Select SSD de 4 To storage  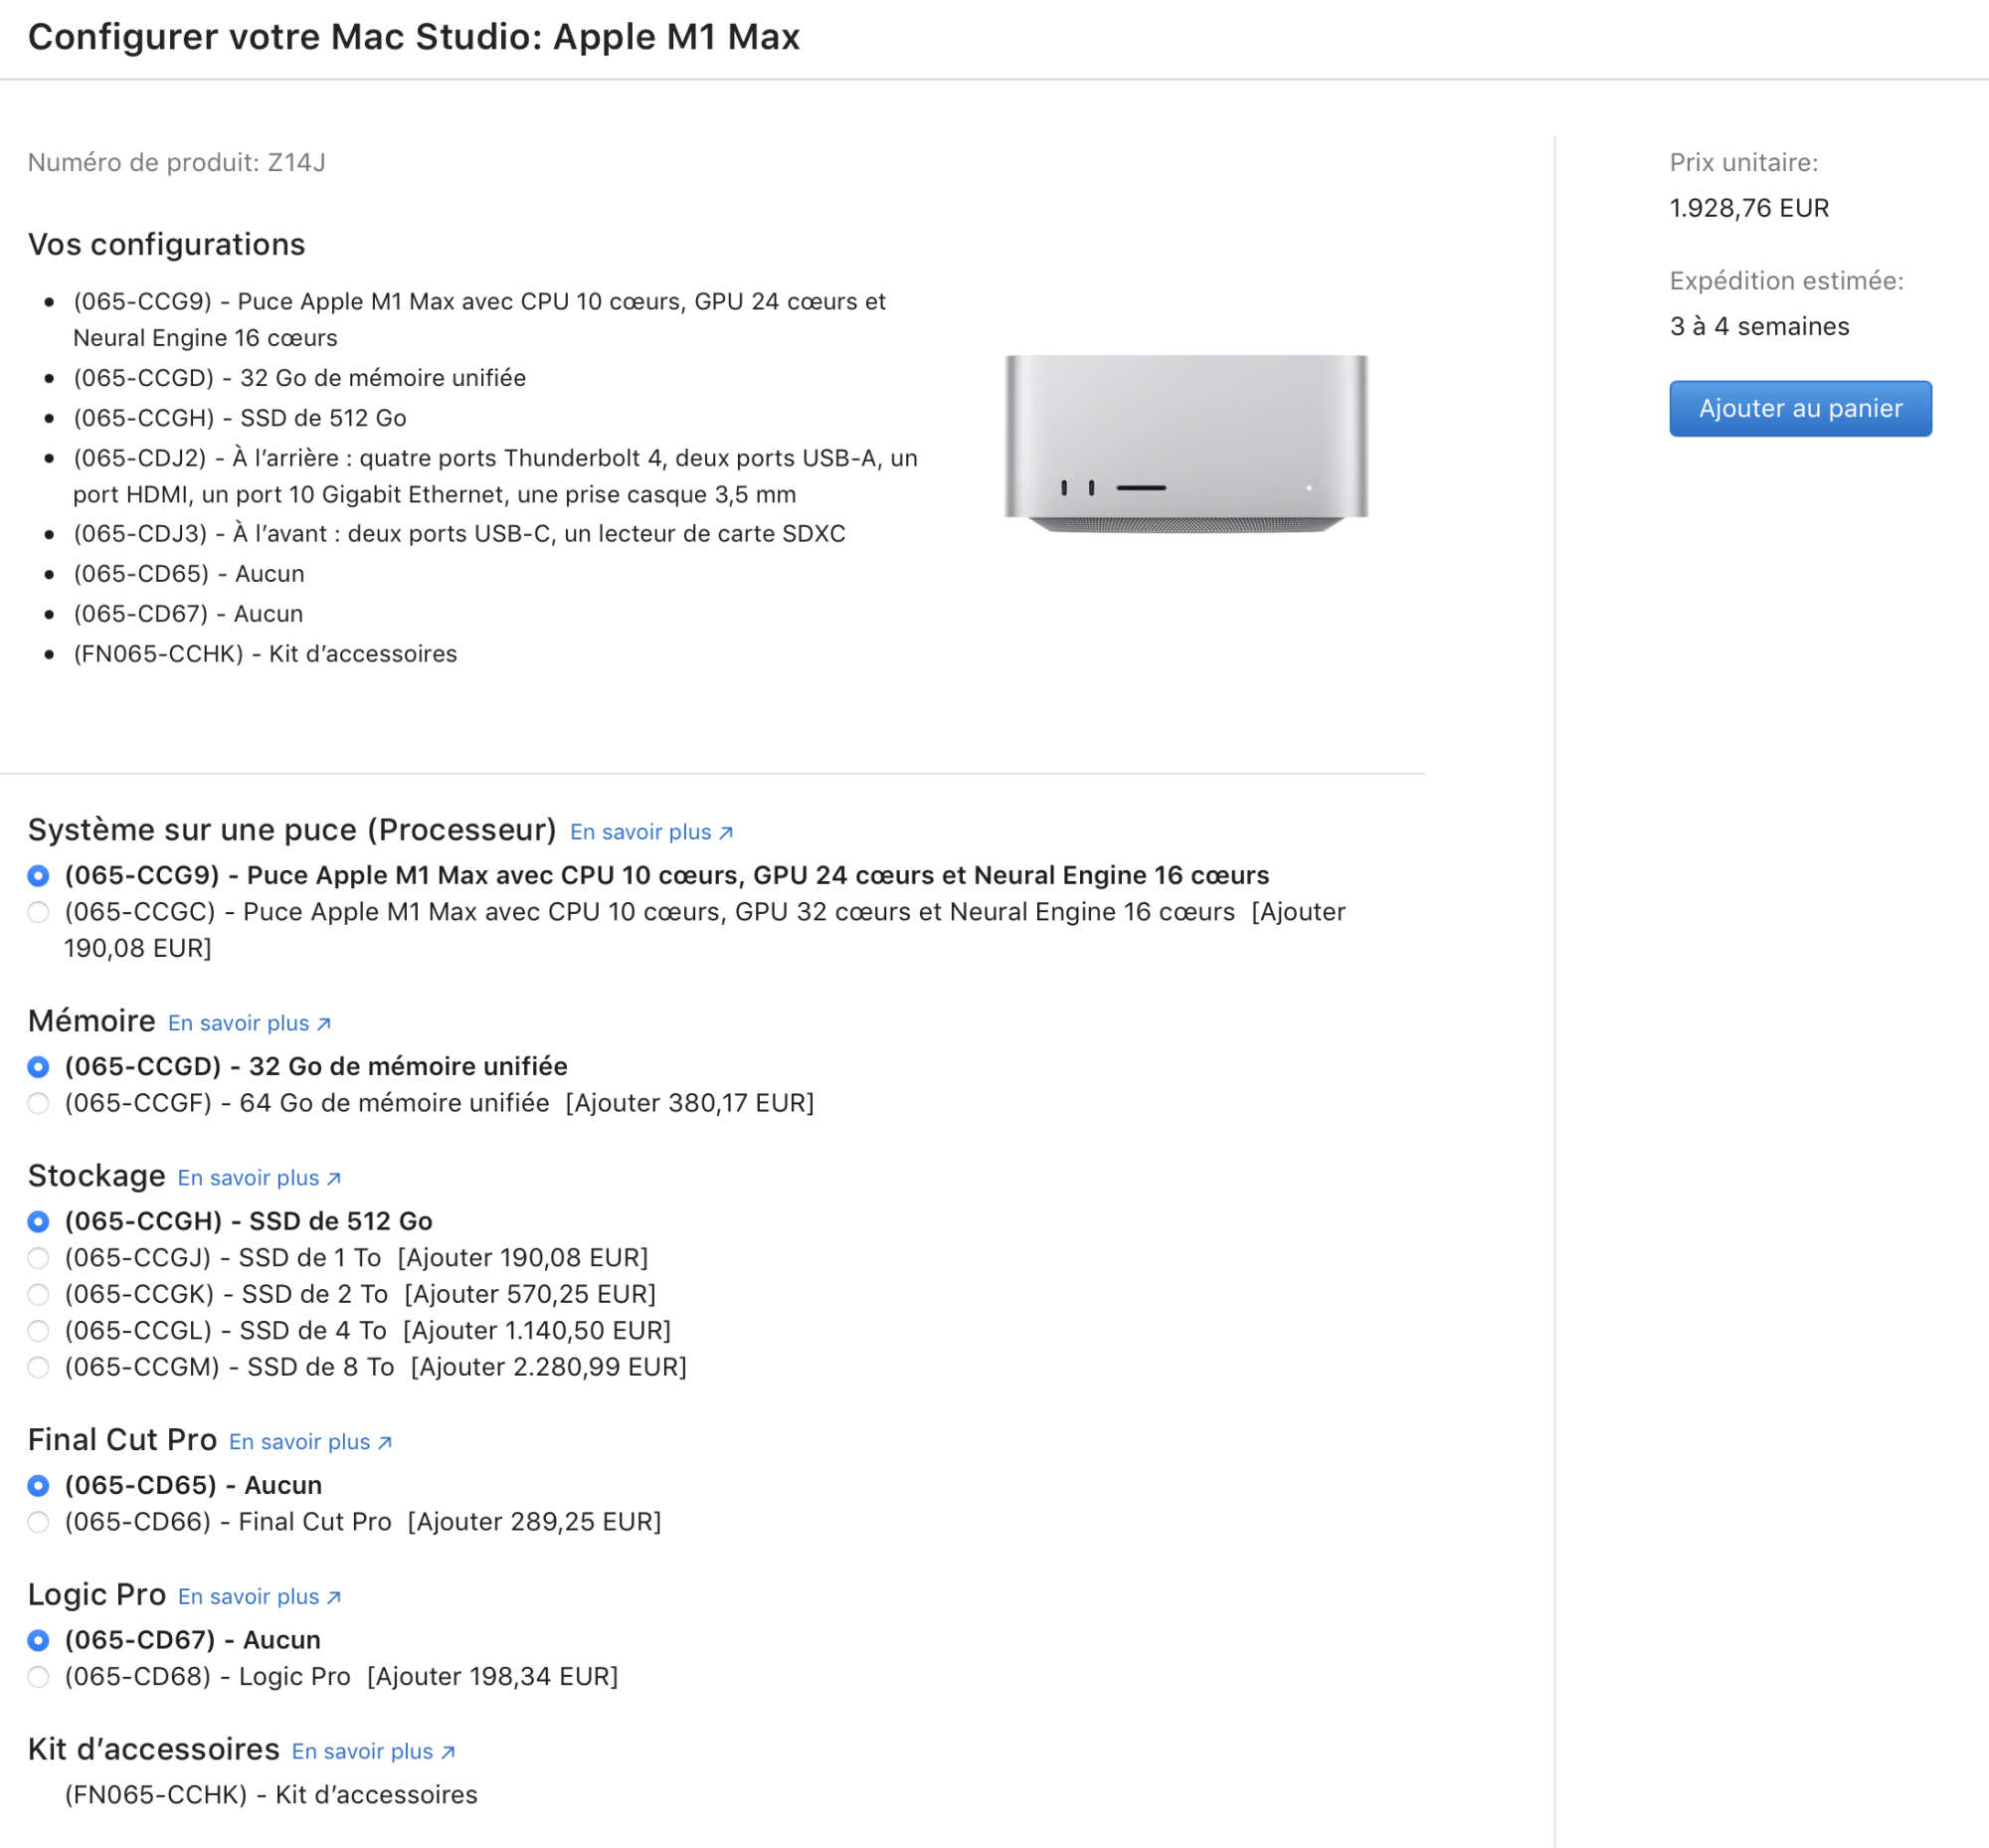[x=38, y=1331]
